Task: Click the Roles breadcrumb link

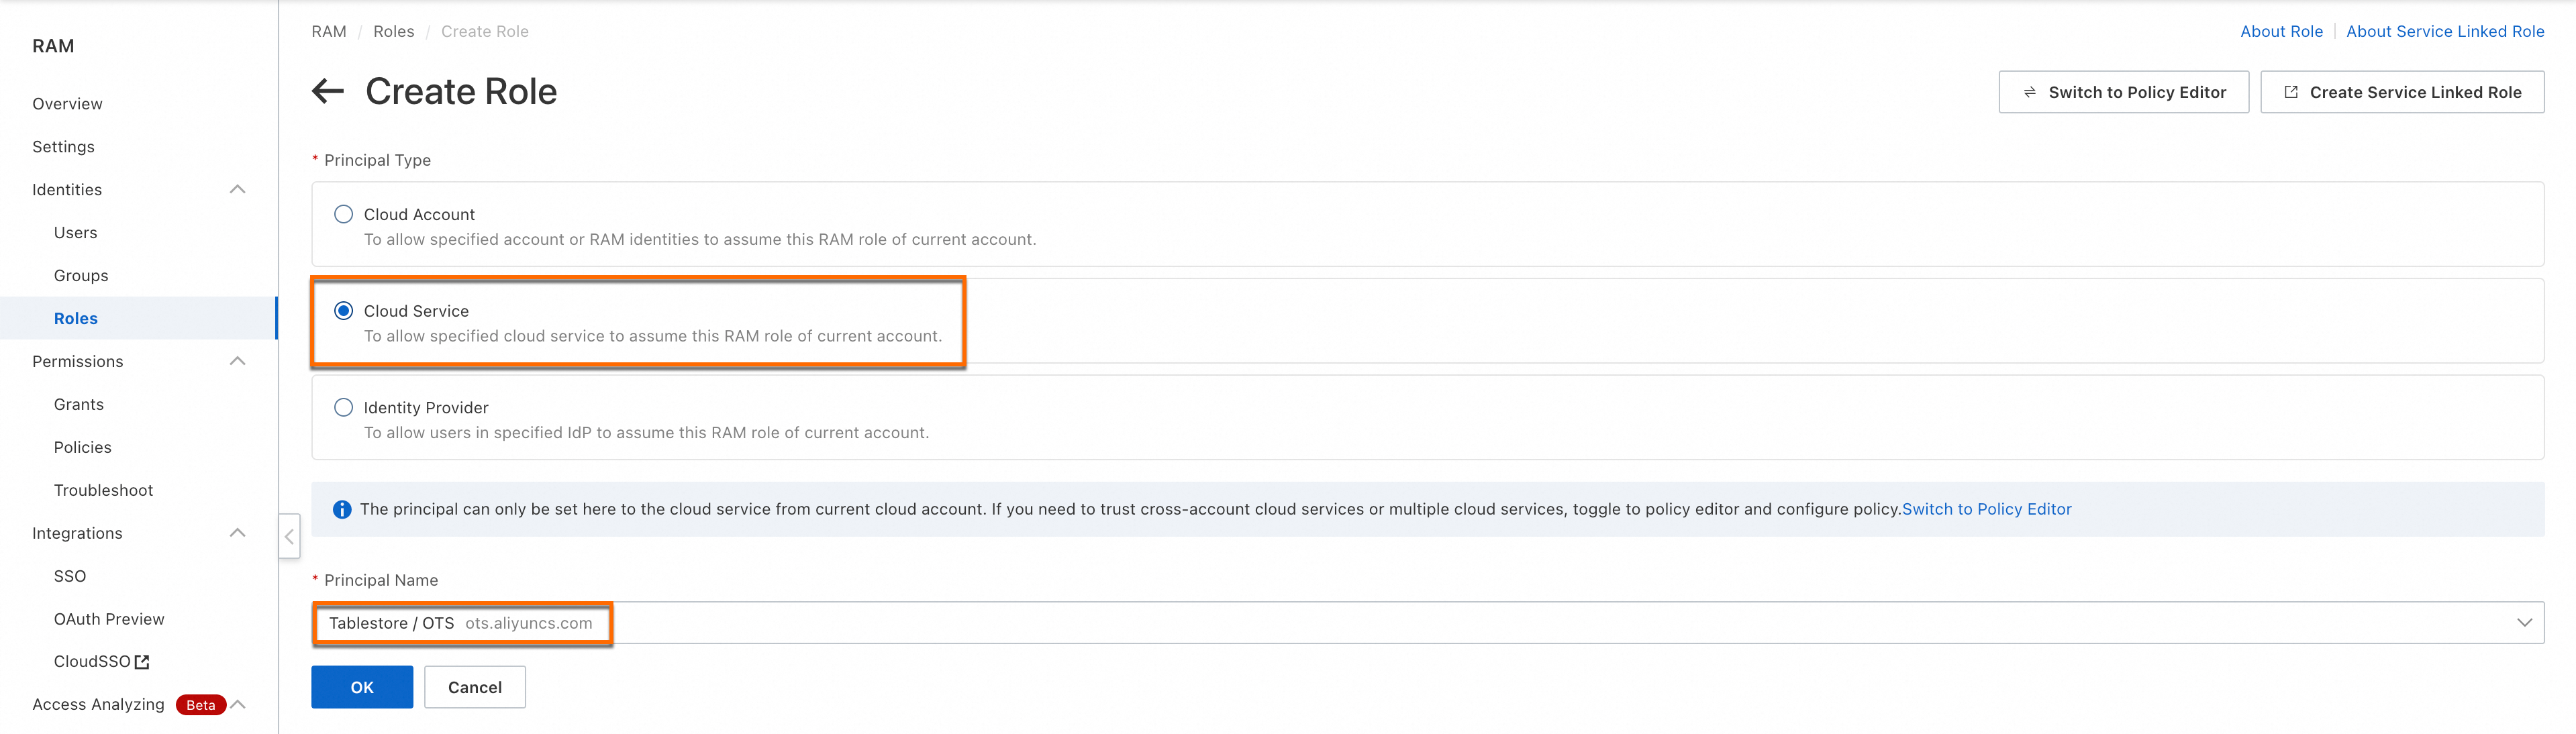Action: click(393, 32)
